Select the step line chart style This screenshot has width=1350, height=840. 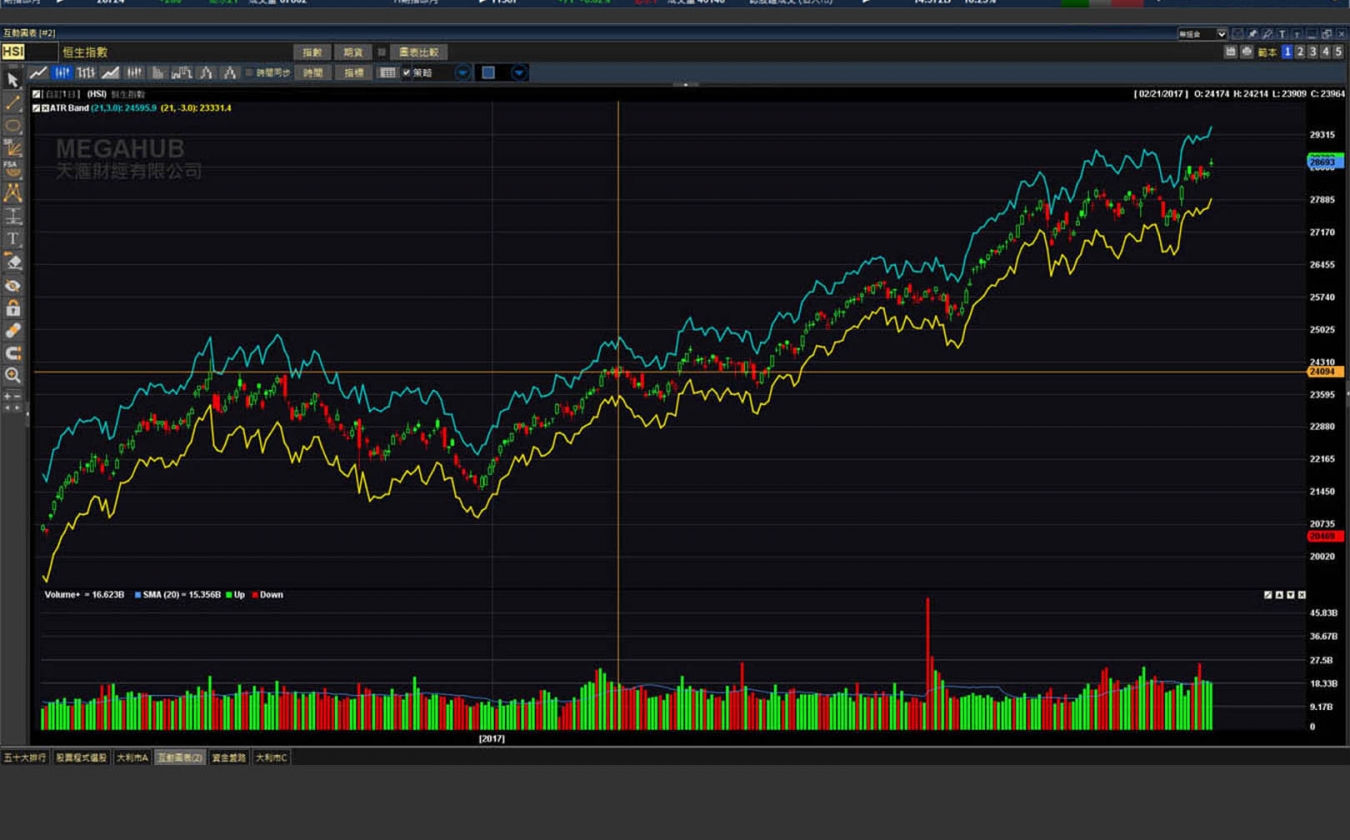[x=182, y=73]
